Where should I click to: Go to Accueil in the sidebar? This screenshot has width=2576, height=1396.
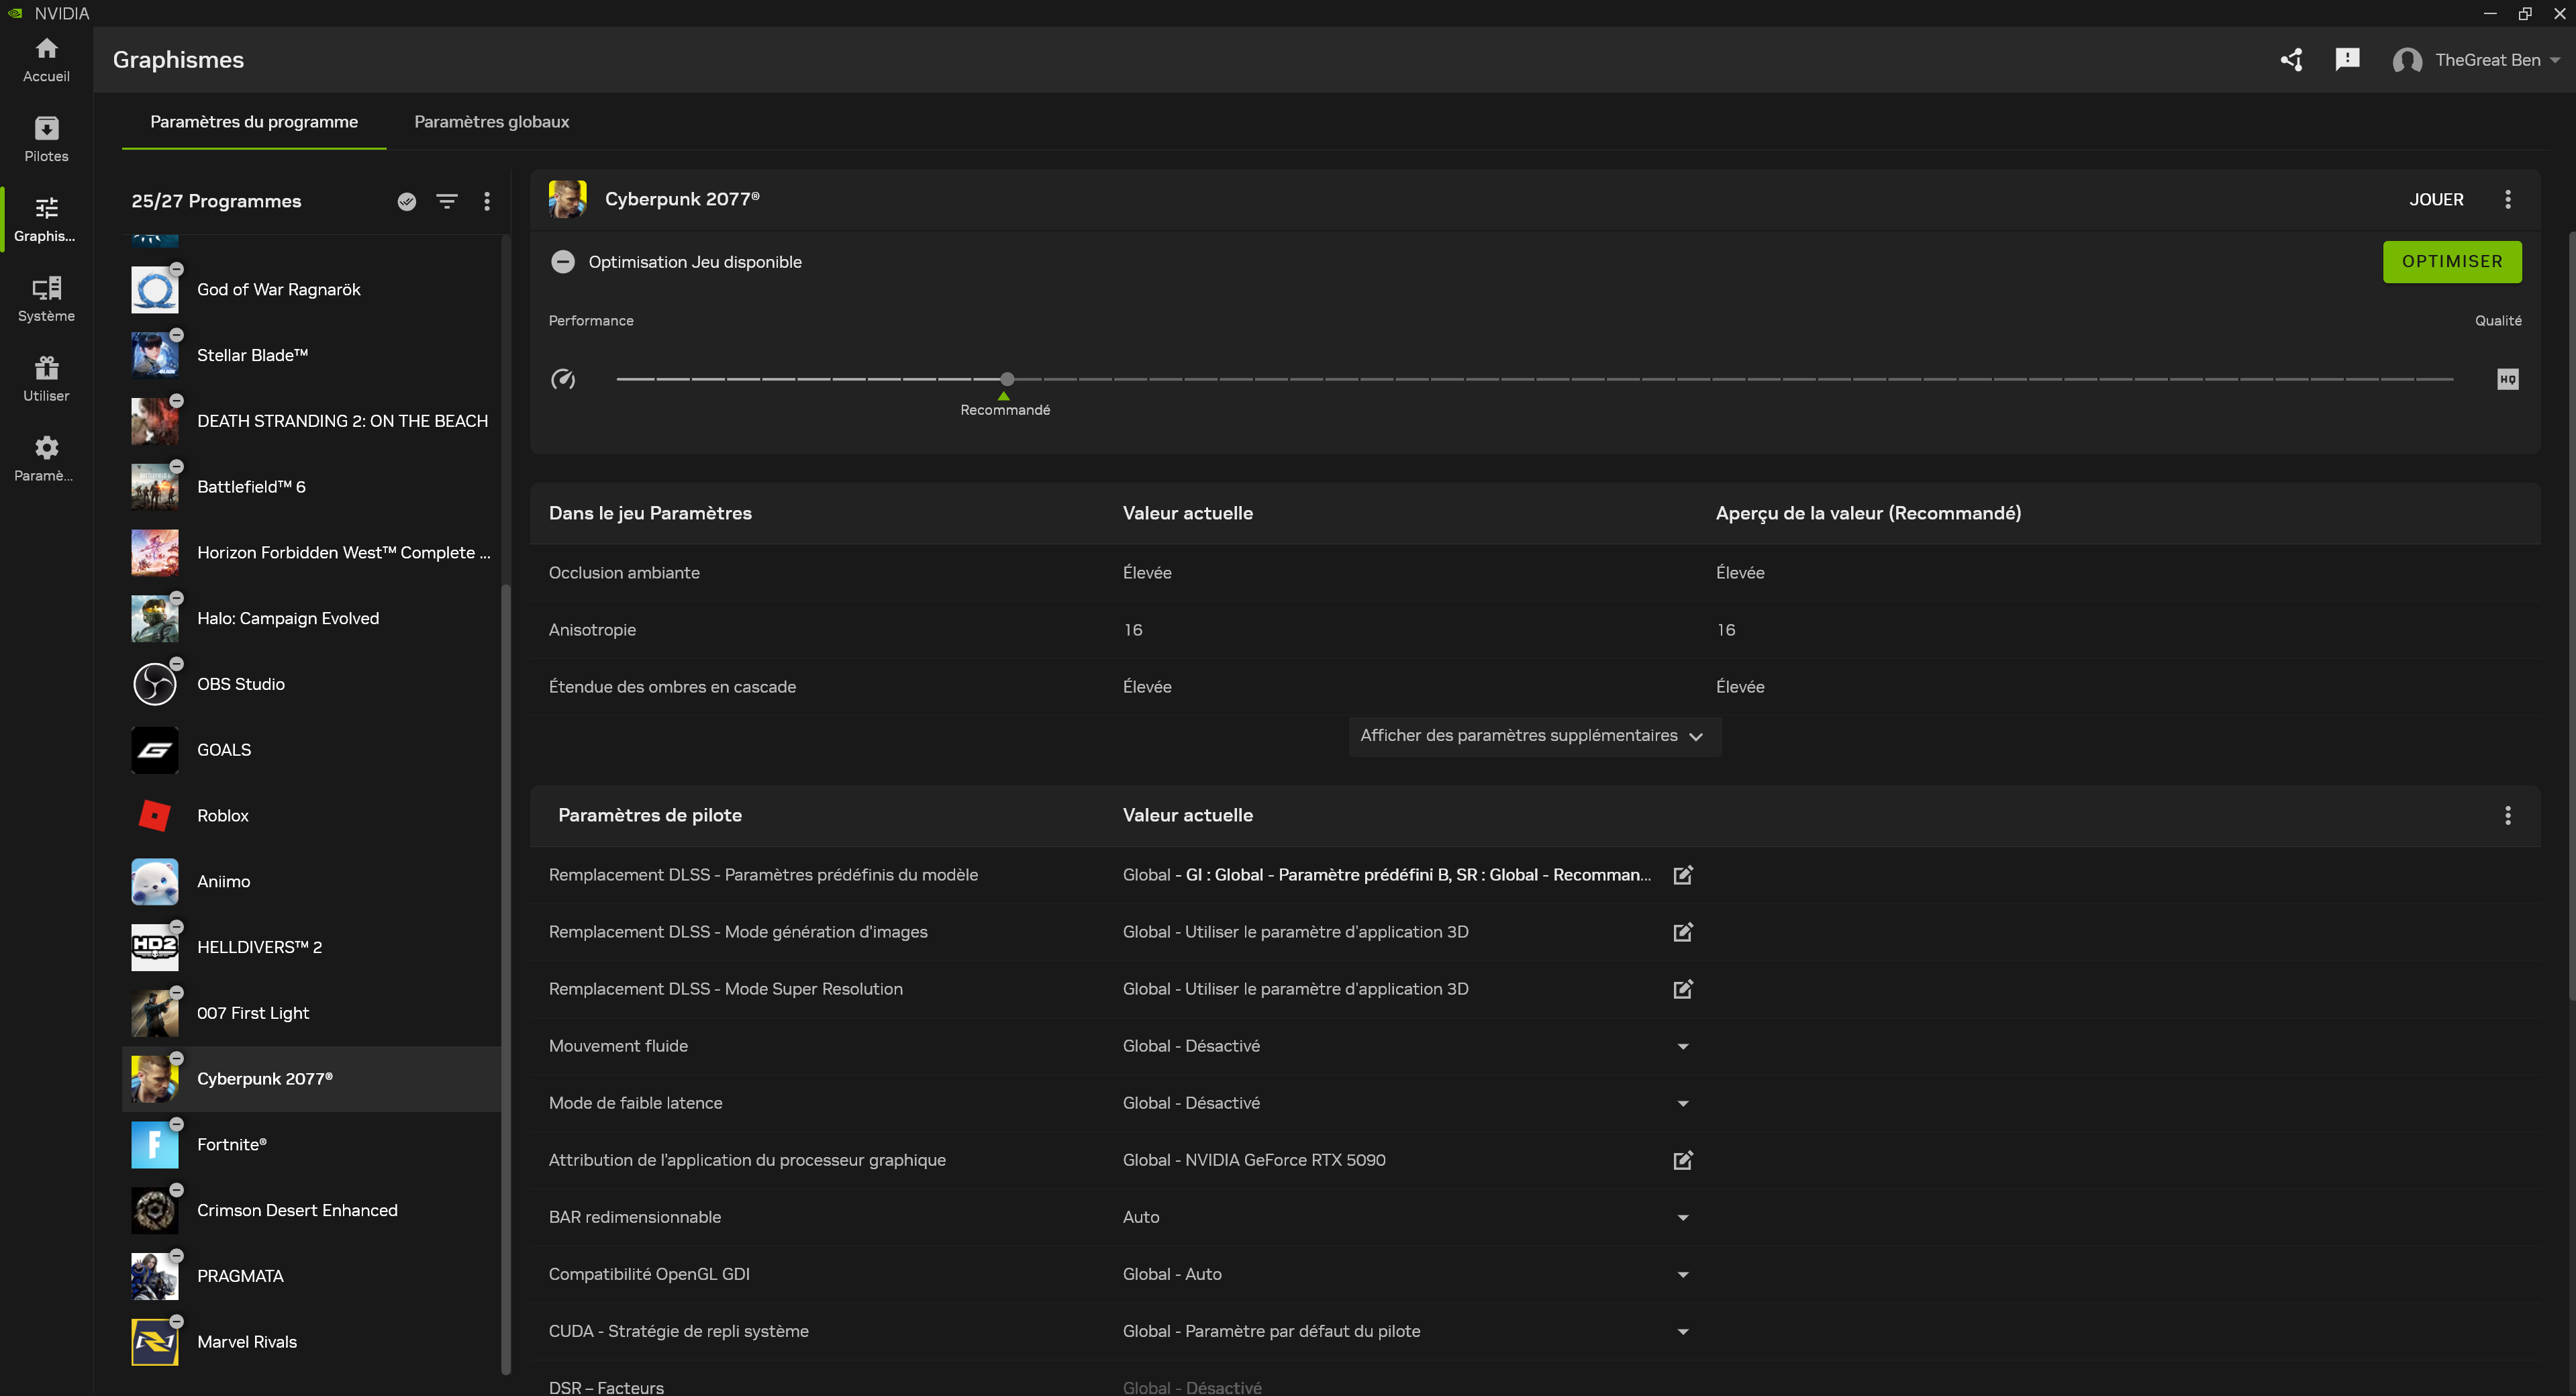[x=46, y=60]
